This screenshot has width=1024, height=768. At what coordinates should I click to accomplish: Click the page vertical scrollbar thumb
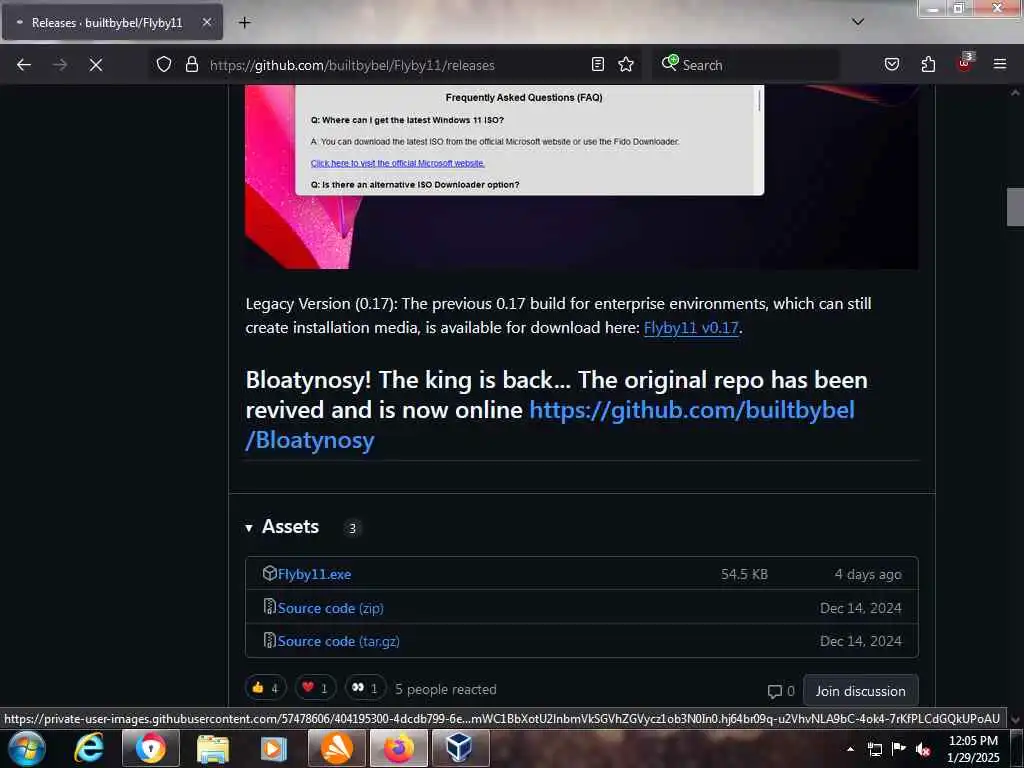(1015, 206)
